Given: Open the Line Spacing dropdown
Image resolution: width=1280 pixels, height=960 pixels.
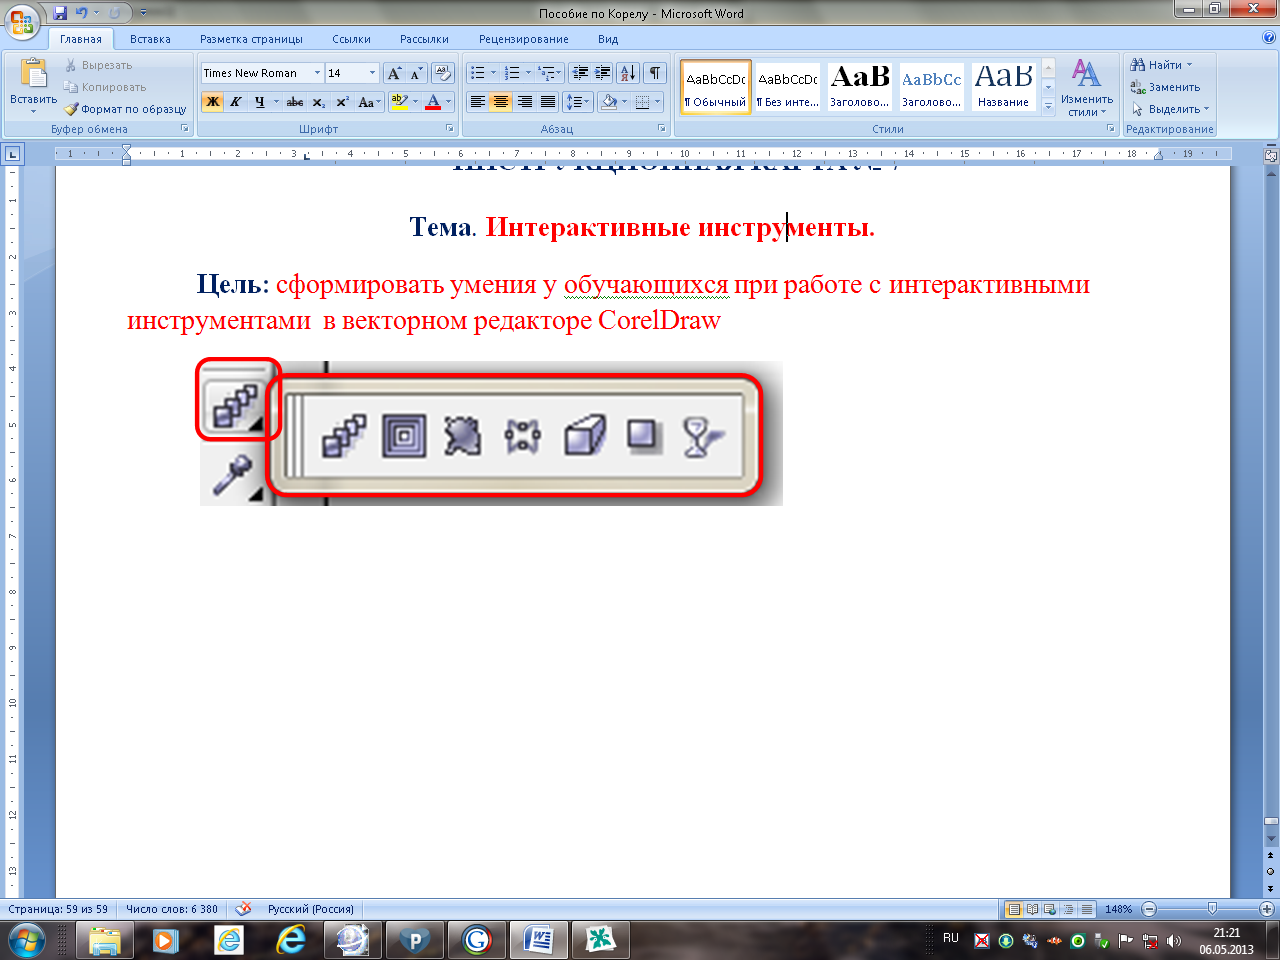Looking at the screenshot, I should [x=578, y=102].
